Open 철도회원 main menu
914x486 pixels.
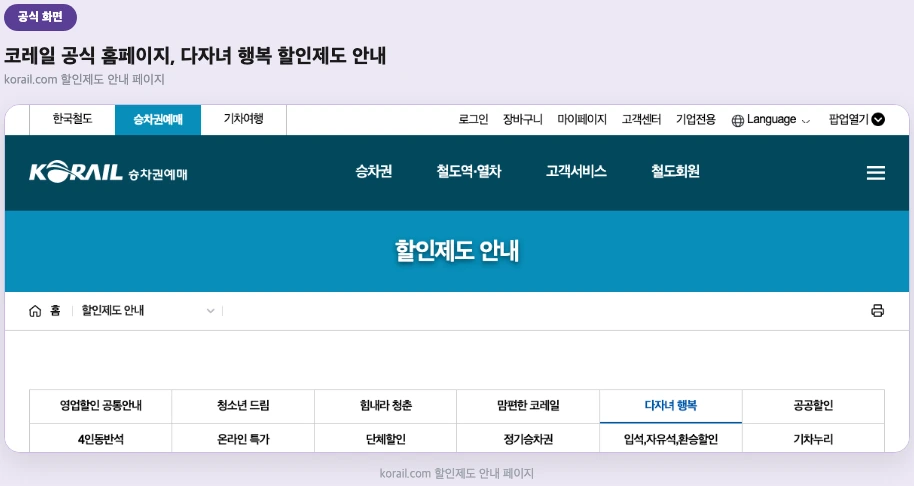(x=675, y=171)
